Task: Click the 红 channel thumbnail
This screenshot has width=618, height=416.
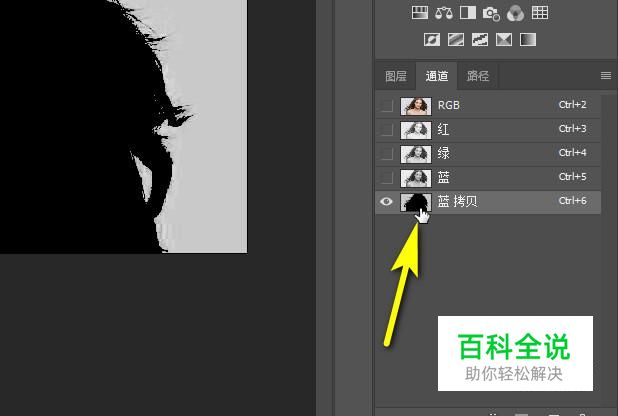Action: tap(416, 130)
